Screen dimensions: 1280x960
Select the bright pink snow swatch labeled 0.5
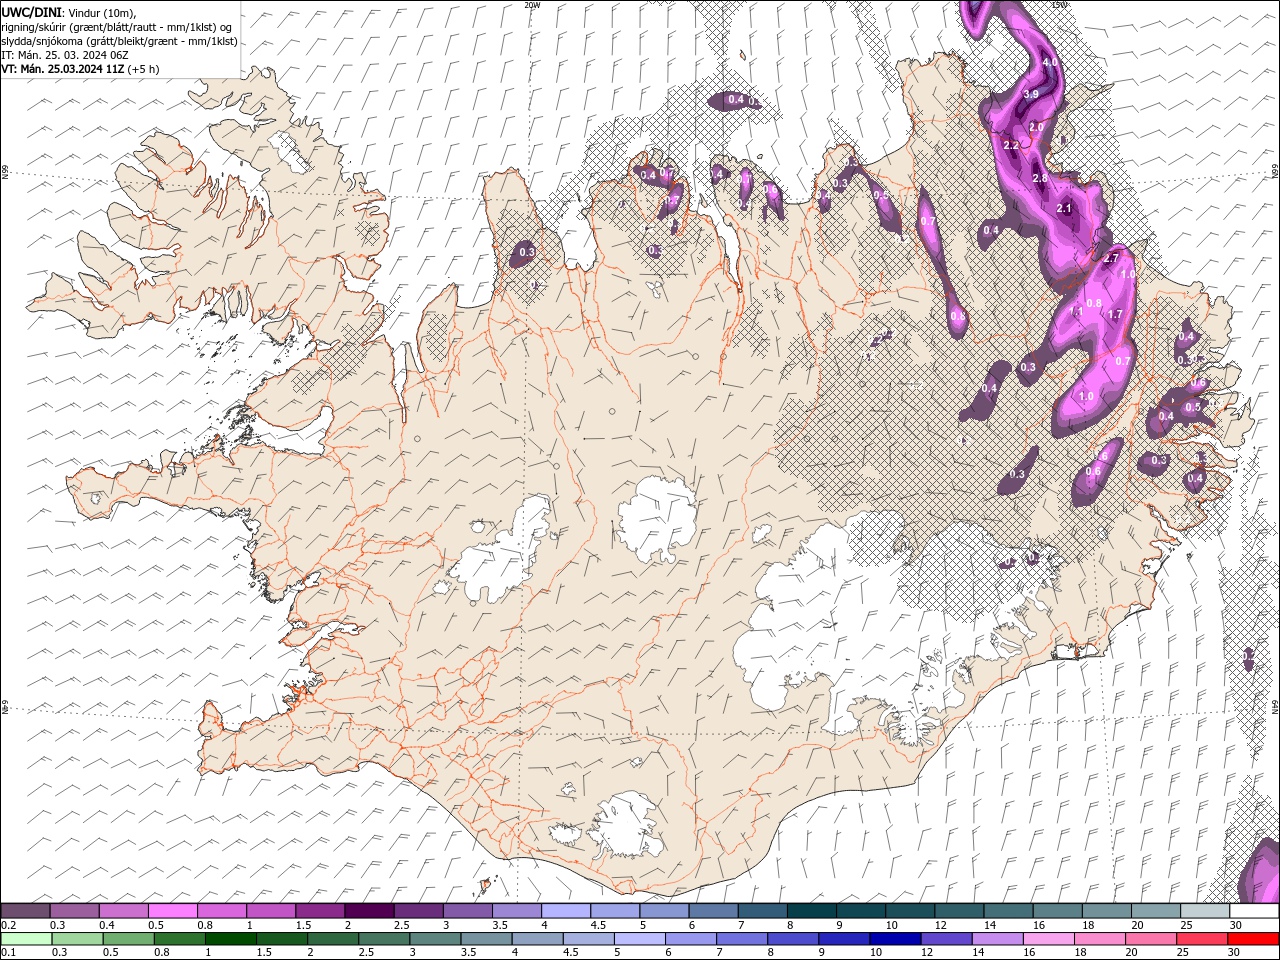click(172, 910)
